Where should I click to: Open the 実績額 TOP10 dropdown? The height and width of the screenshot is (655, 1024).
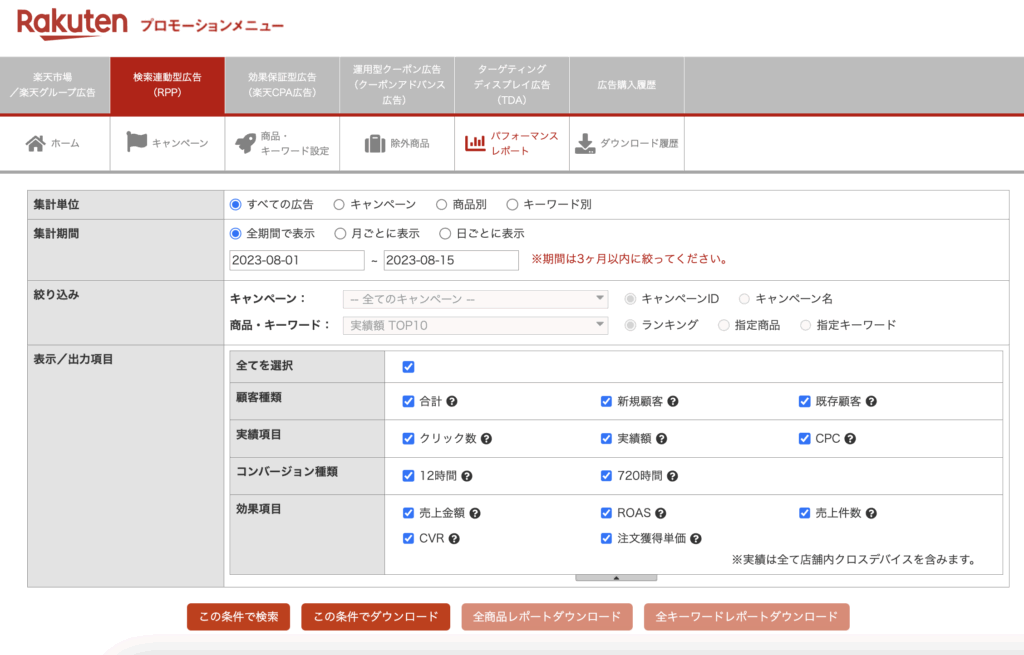coord(475,325)
